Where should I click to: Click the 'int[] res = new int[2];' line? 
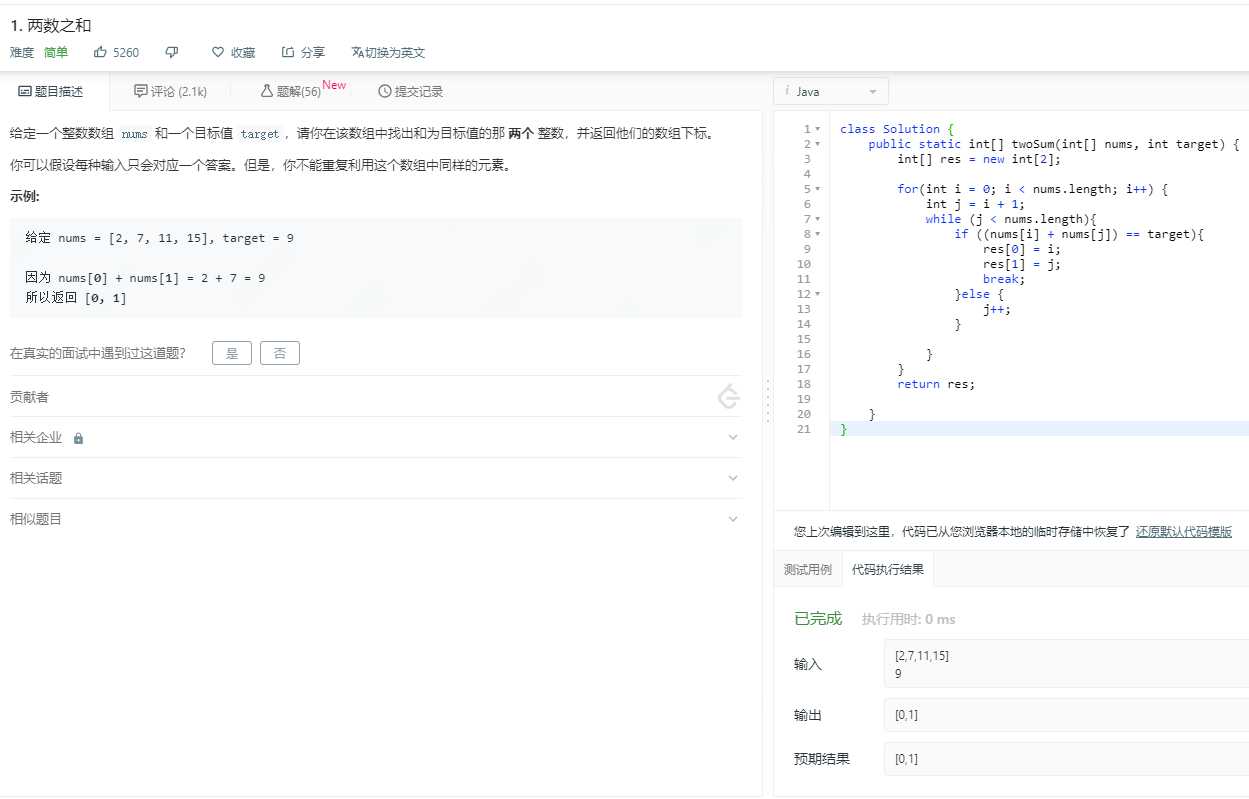(x=978, y=159)
